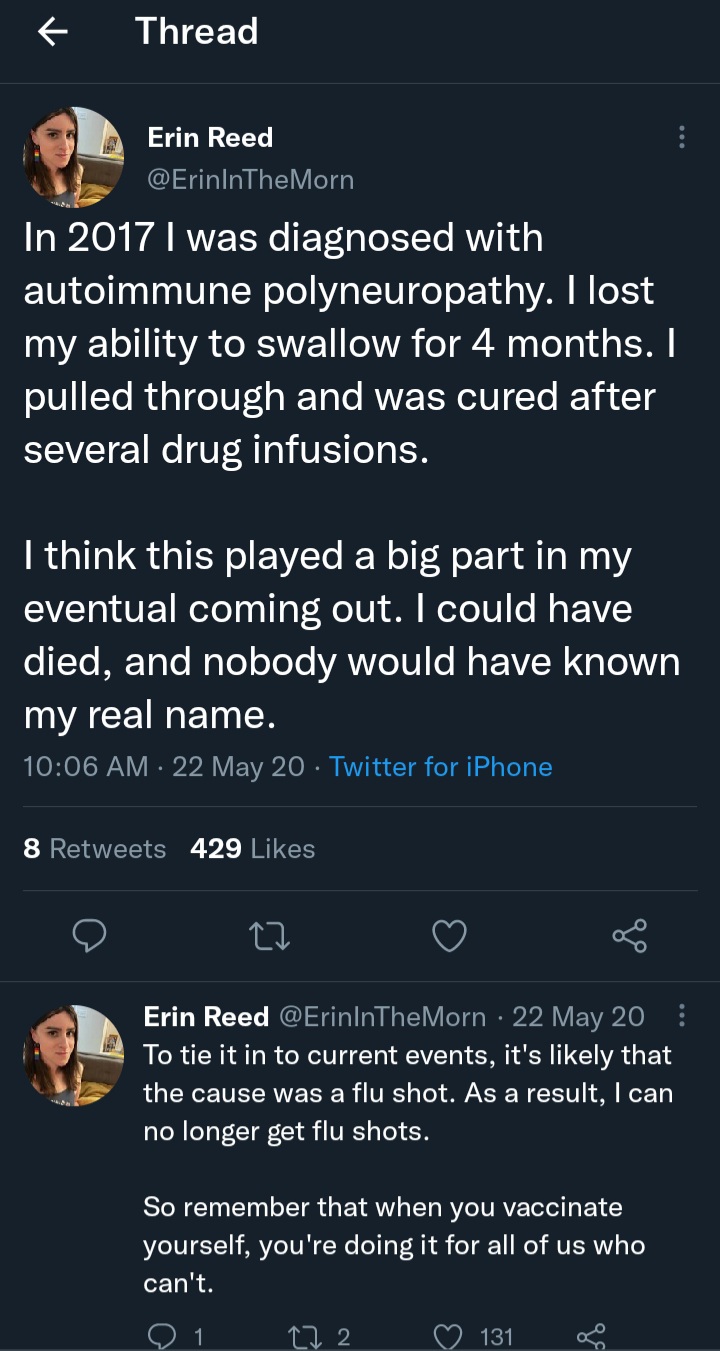The image size is (720, 1351).
Task: Retweet the main tweet
Action: click(270, 936)
